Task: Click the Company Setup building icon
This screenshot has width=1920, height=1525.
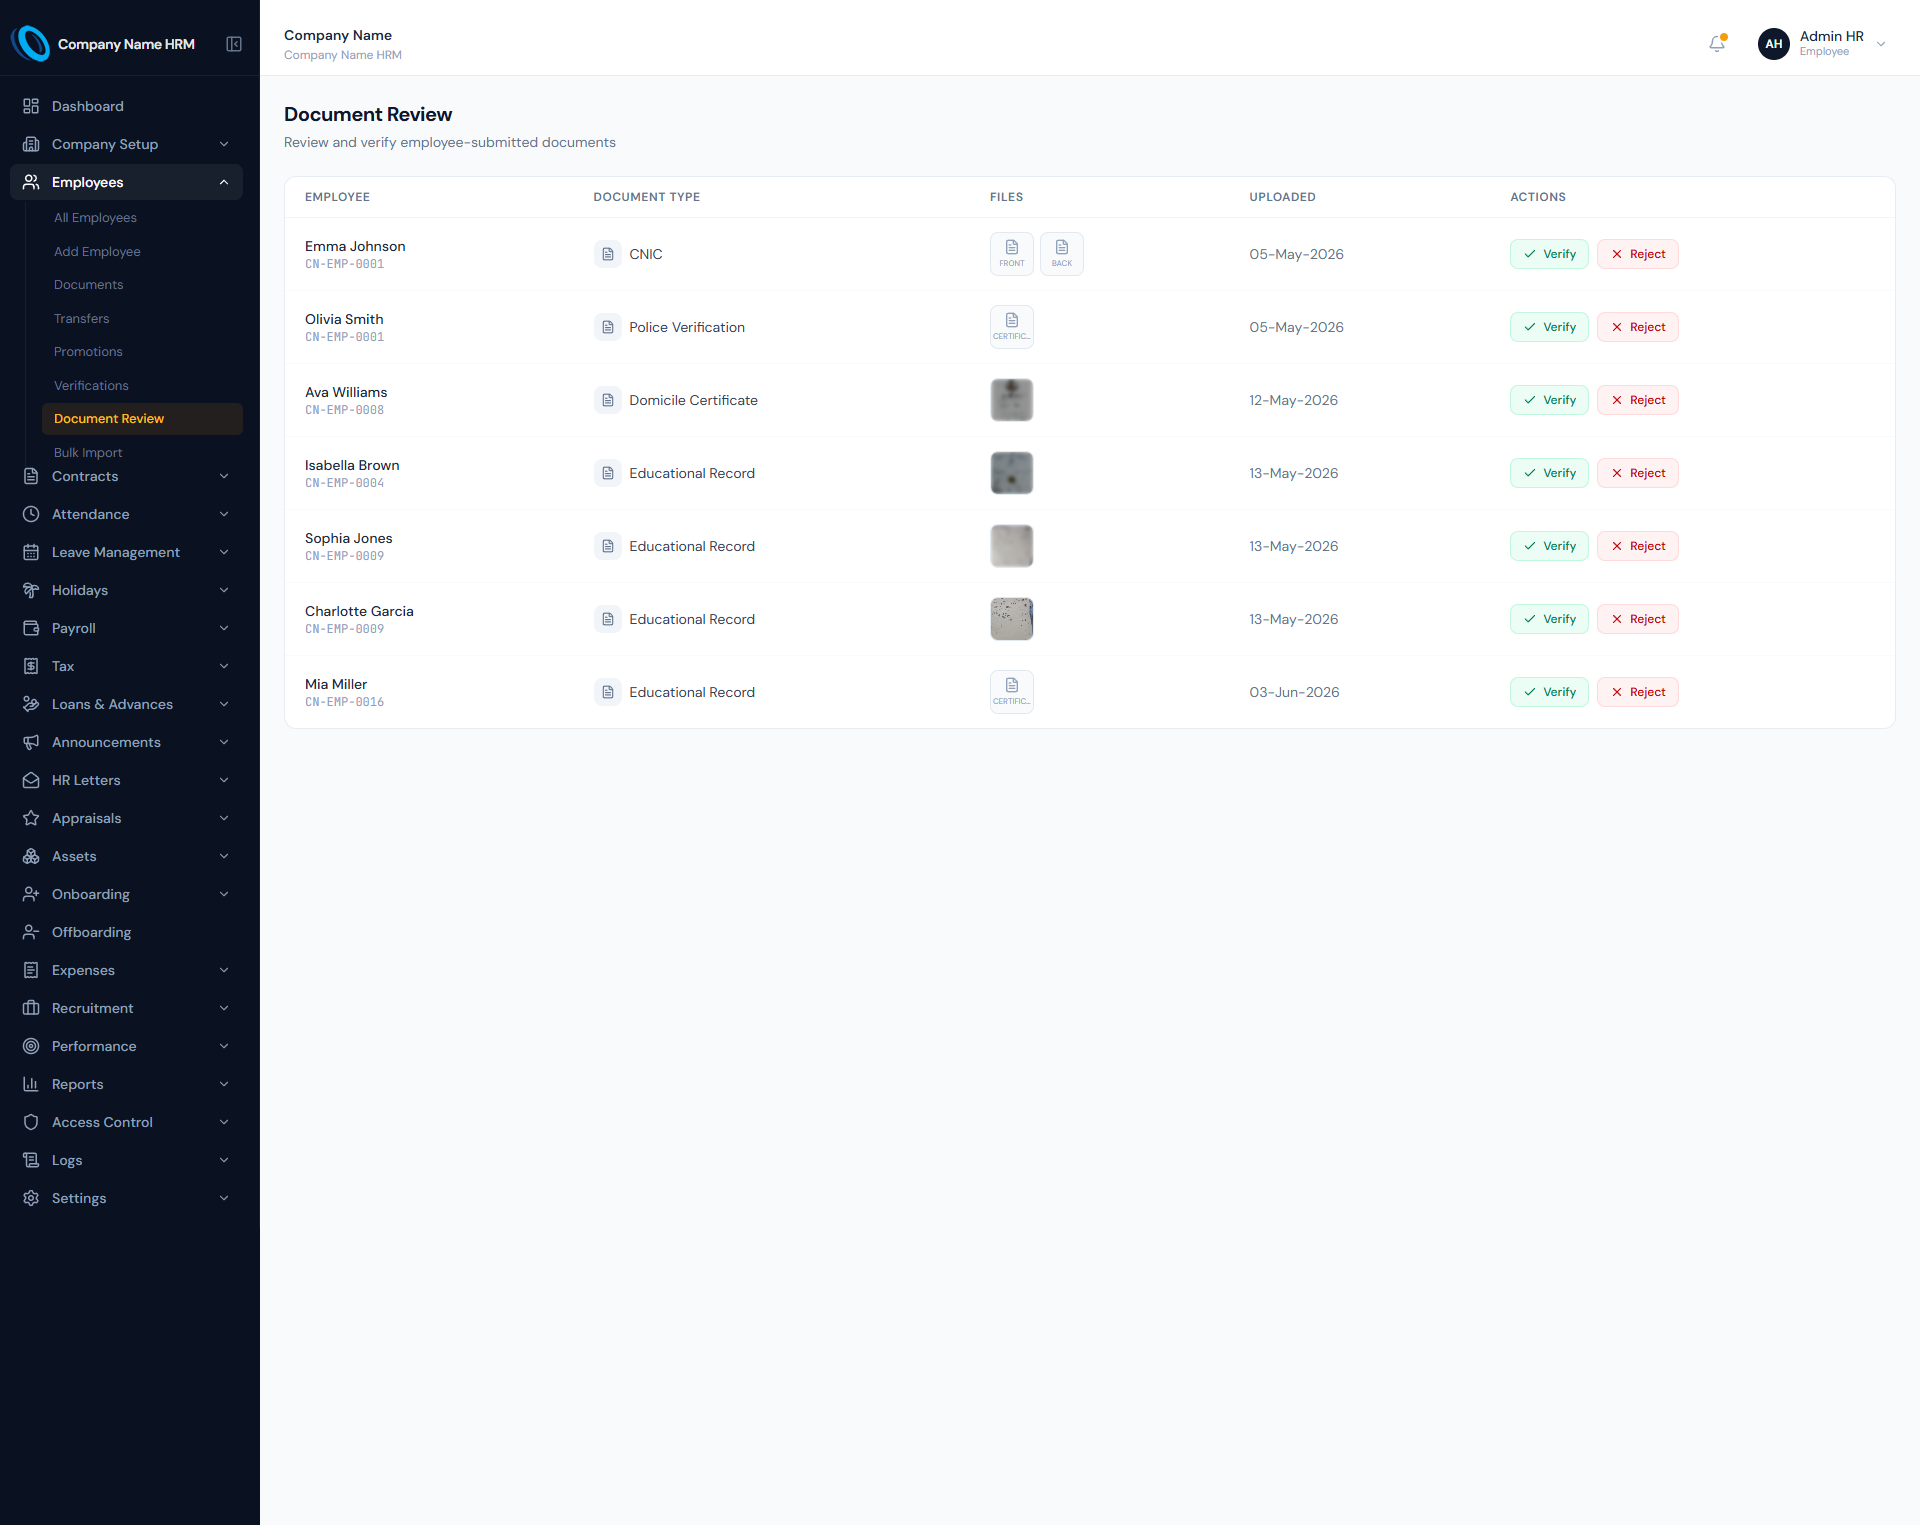Action: (x=31, y=144)
